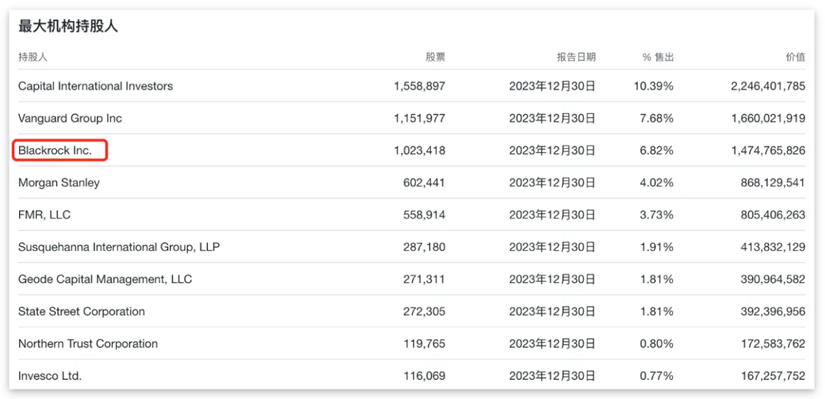Screen dimensions: 825x399
Task: Click Capital International Investors' report date
Action: pos(552,86)
